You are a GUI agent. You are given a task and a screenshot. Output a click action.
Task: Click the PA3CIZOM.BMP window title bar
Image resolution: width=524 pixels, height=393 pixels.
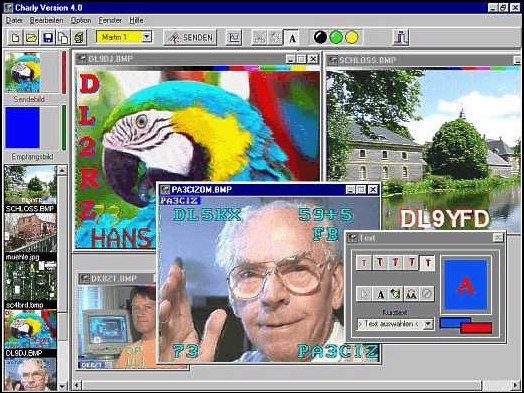click(x=269, y=190)
